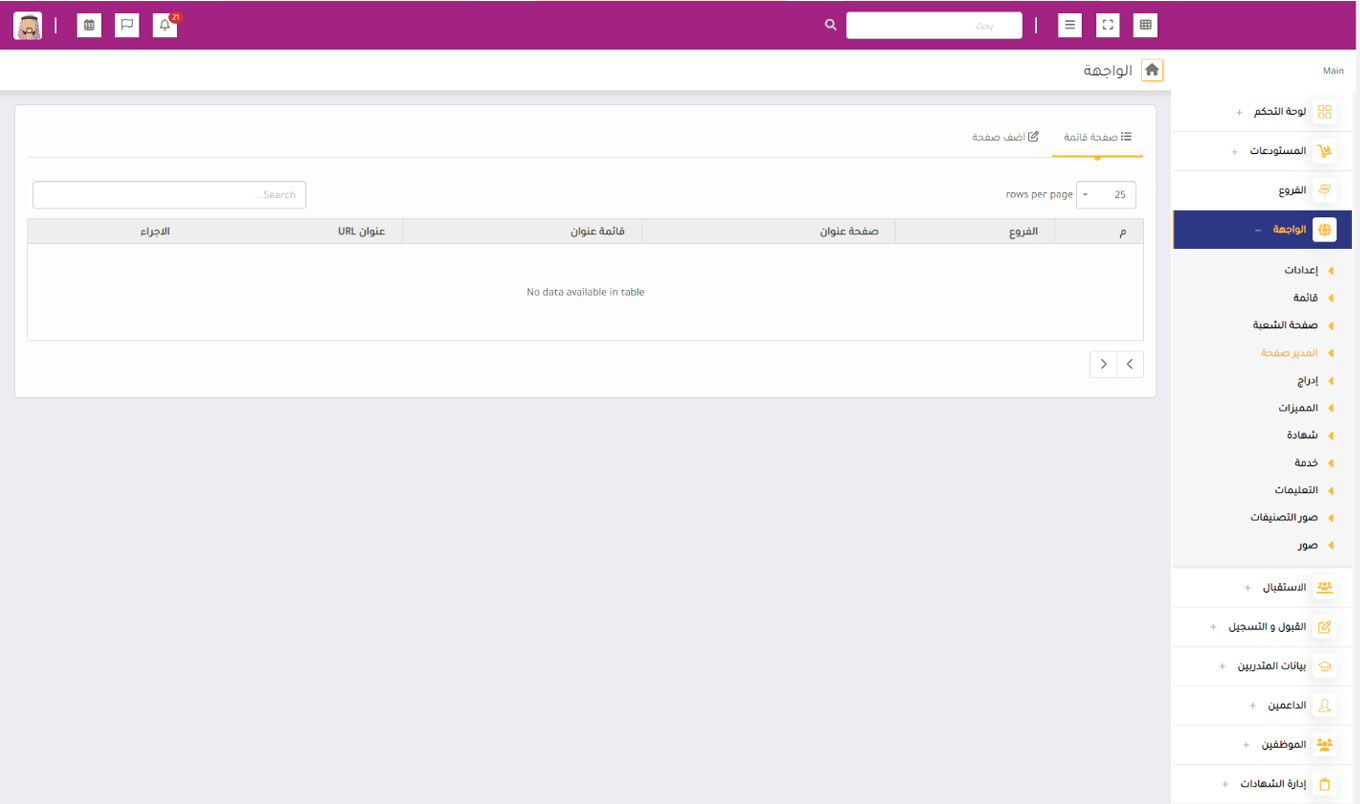Sort table by صفحة عنوان column header
This screenshot has width=1360, height=804.
[x=849, y=232]
